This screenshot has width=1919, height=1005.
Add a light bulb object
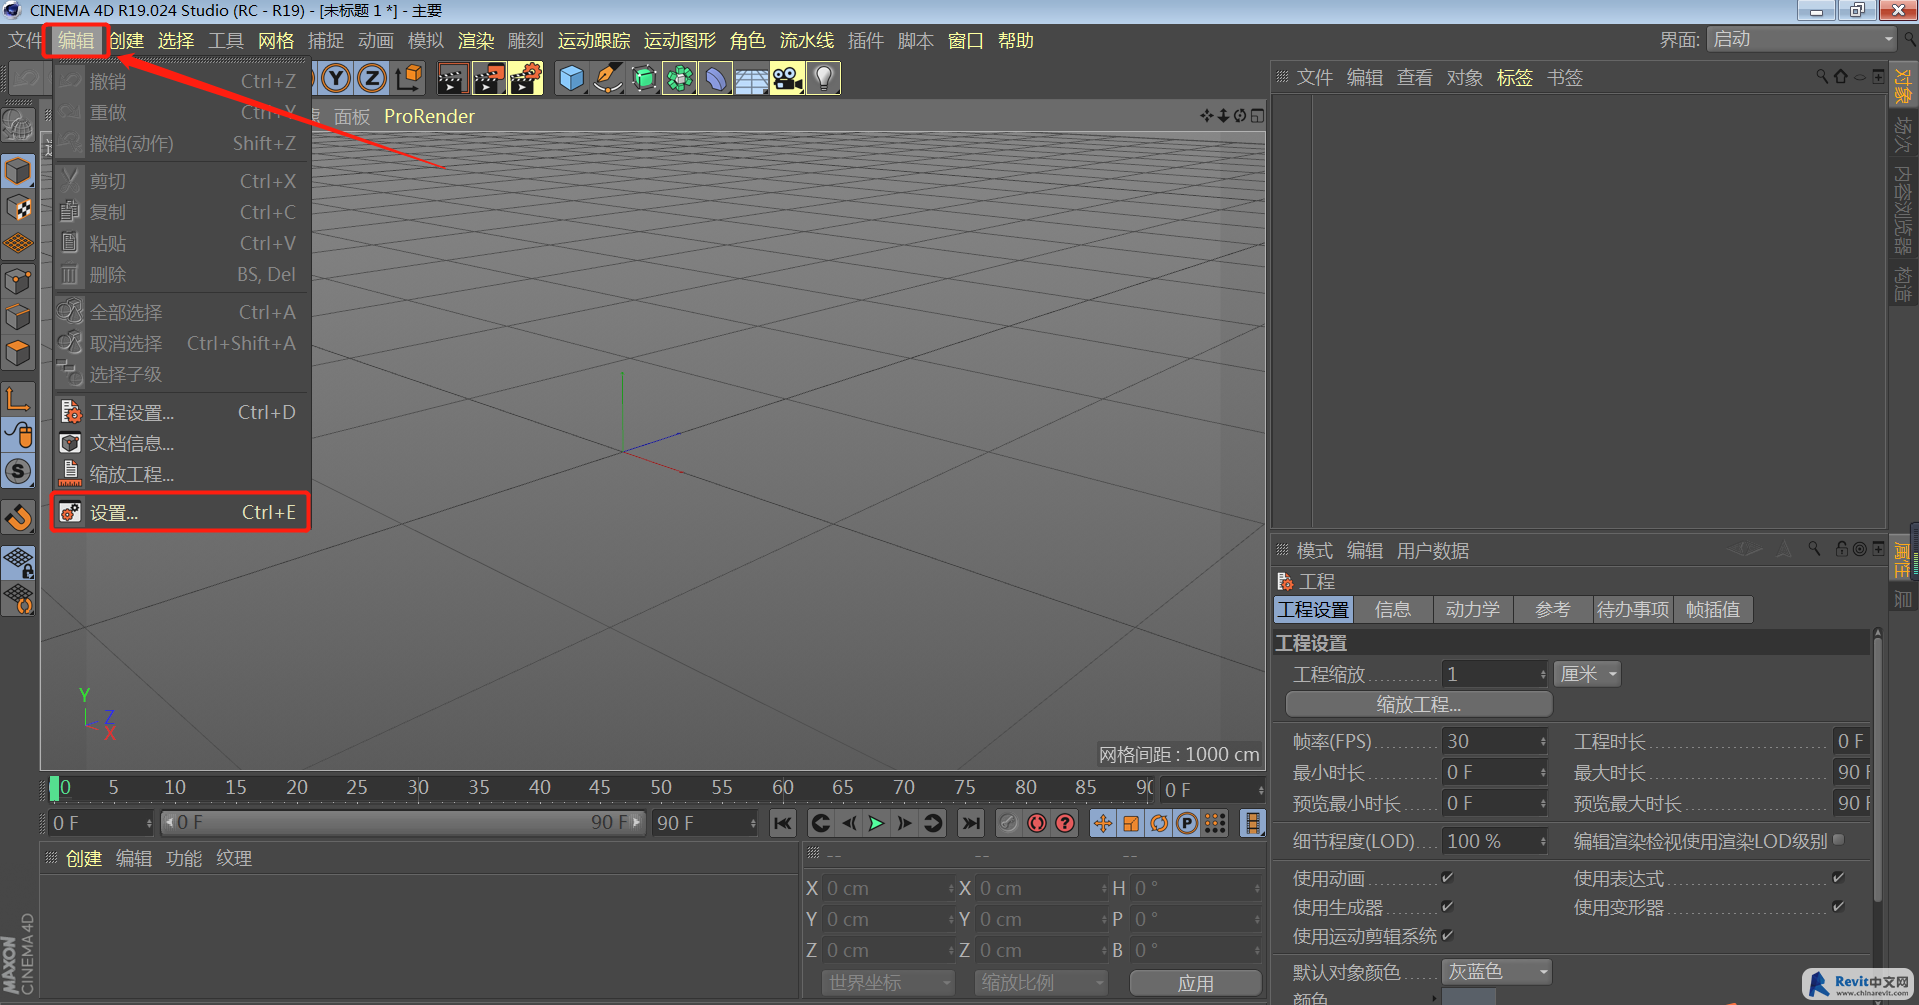pos(823,78)
